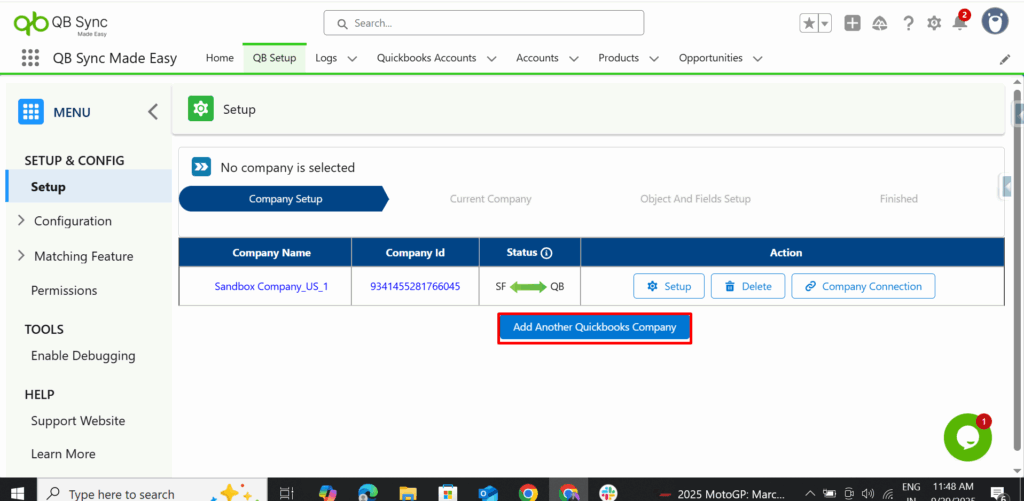Viewport: 1024px width, 501px height.
Task: Click the Learn More sidebar link
Action: click(63, 453)
